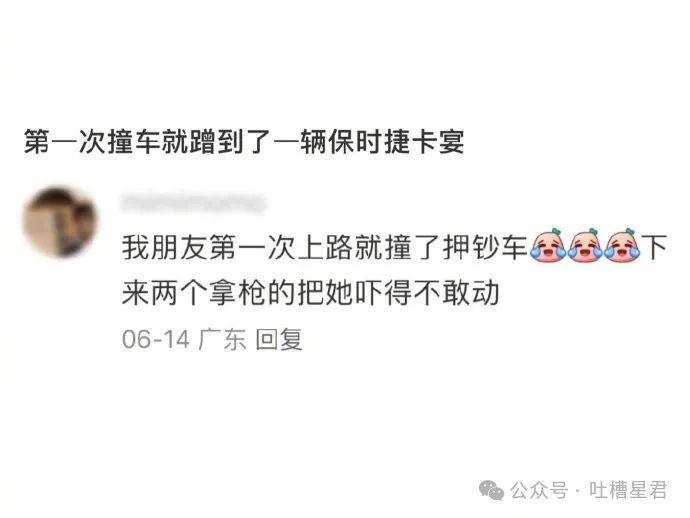Open the 吐槽星君 account name
This screenshot has width=690, height=518.
(628, 490)
